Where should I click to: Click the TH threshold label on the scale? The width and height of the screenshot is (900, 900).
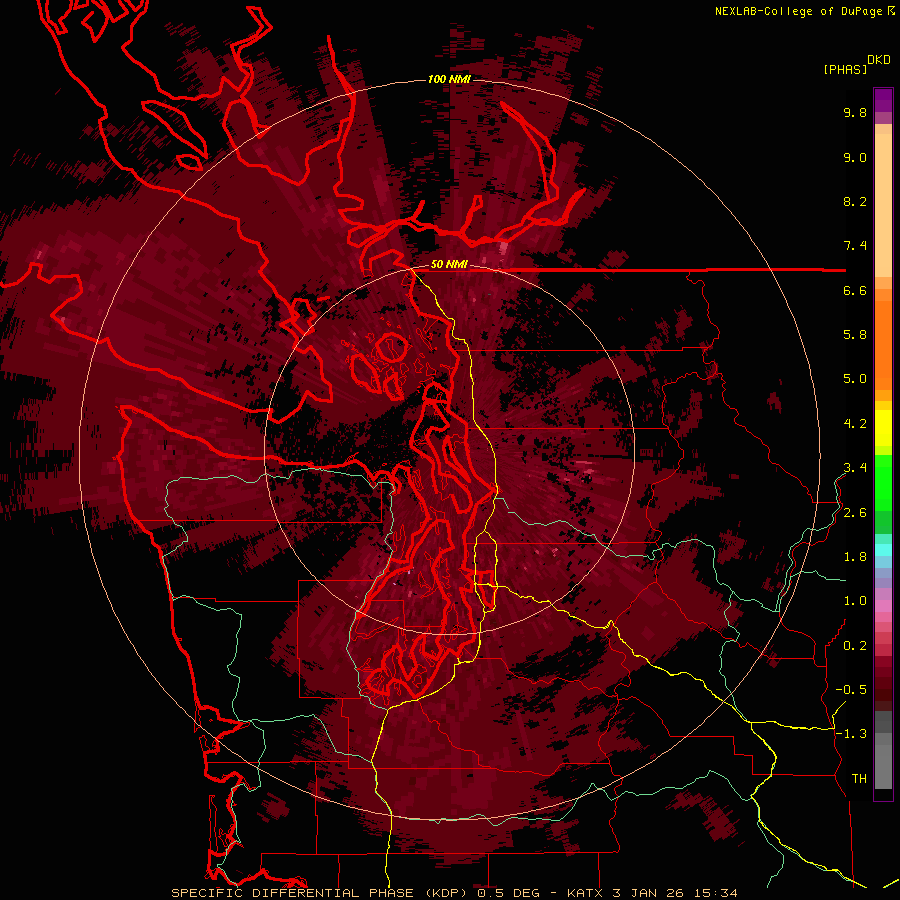tap(859, 779)
